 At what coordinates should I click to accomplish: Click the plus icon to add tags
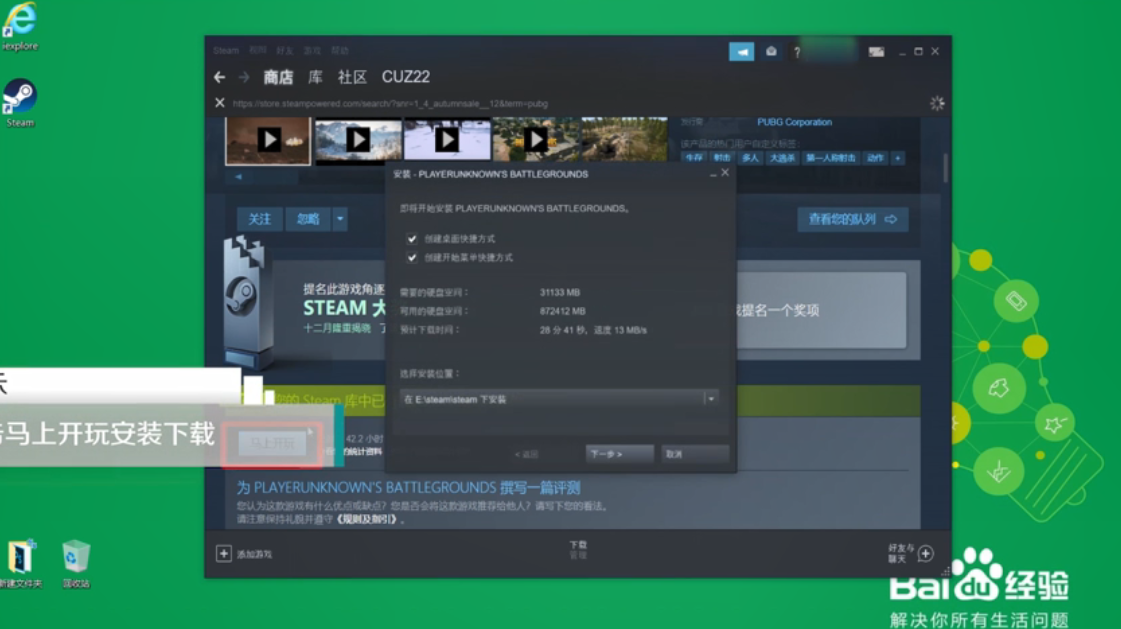(897, 158)
